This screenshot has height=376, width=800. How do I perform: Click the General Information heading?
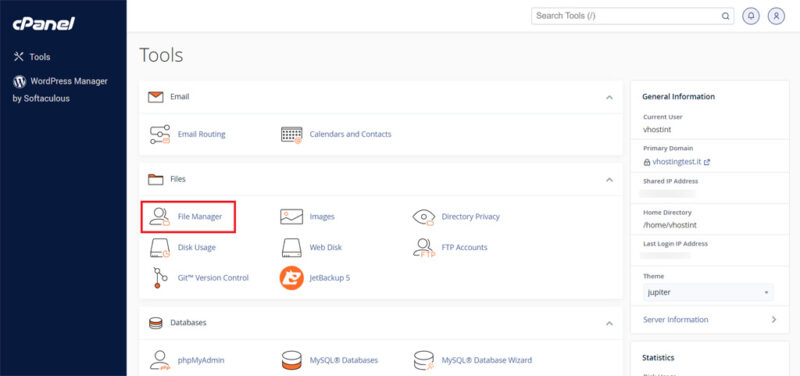click(x=678, y=97)
